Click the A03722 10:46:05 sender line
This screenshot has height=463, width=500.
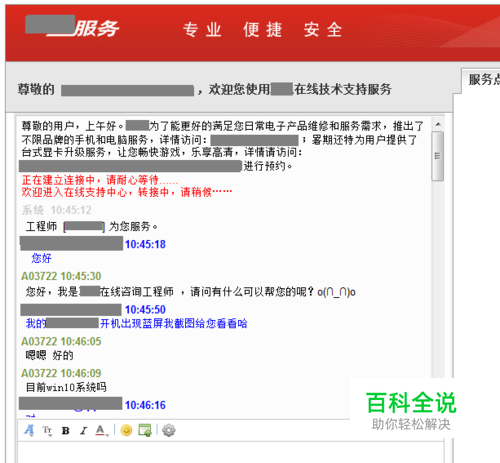(61, 341)
